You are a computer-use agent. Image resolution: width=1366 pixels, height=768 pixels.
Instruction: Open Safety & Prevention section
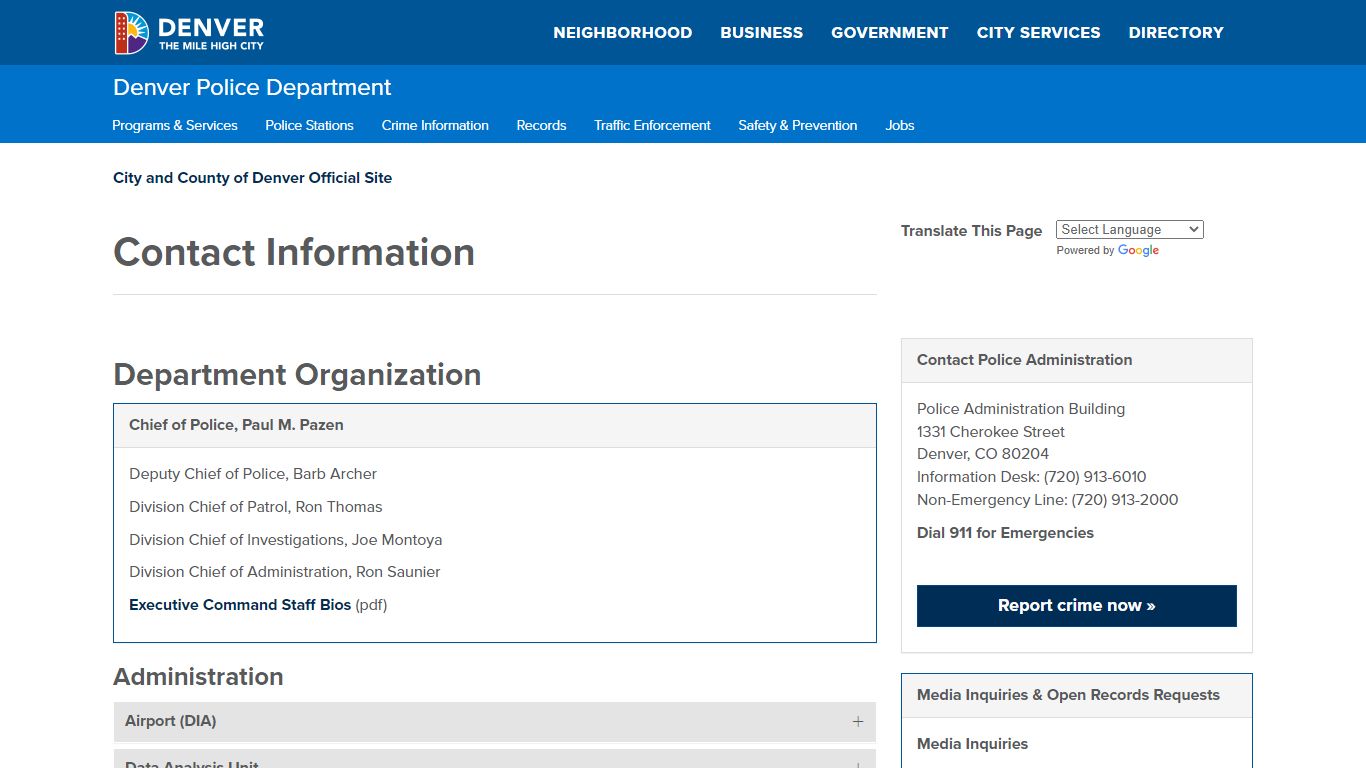click(x=797, y=125)
